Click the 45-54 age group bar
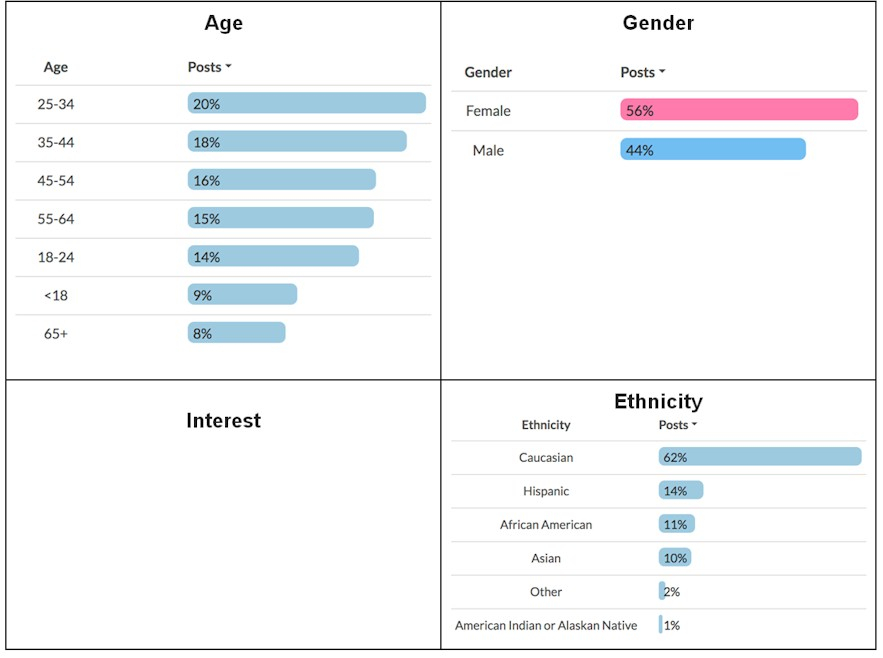 click(281, 180)
